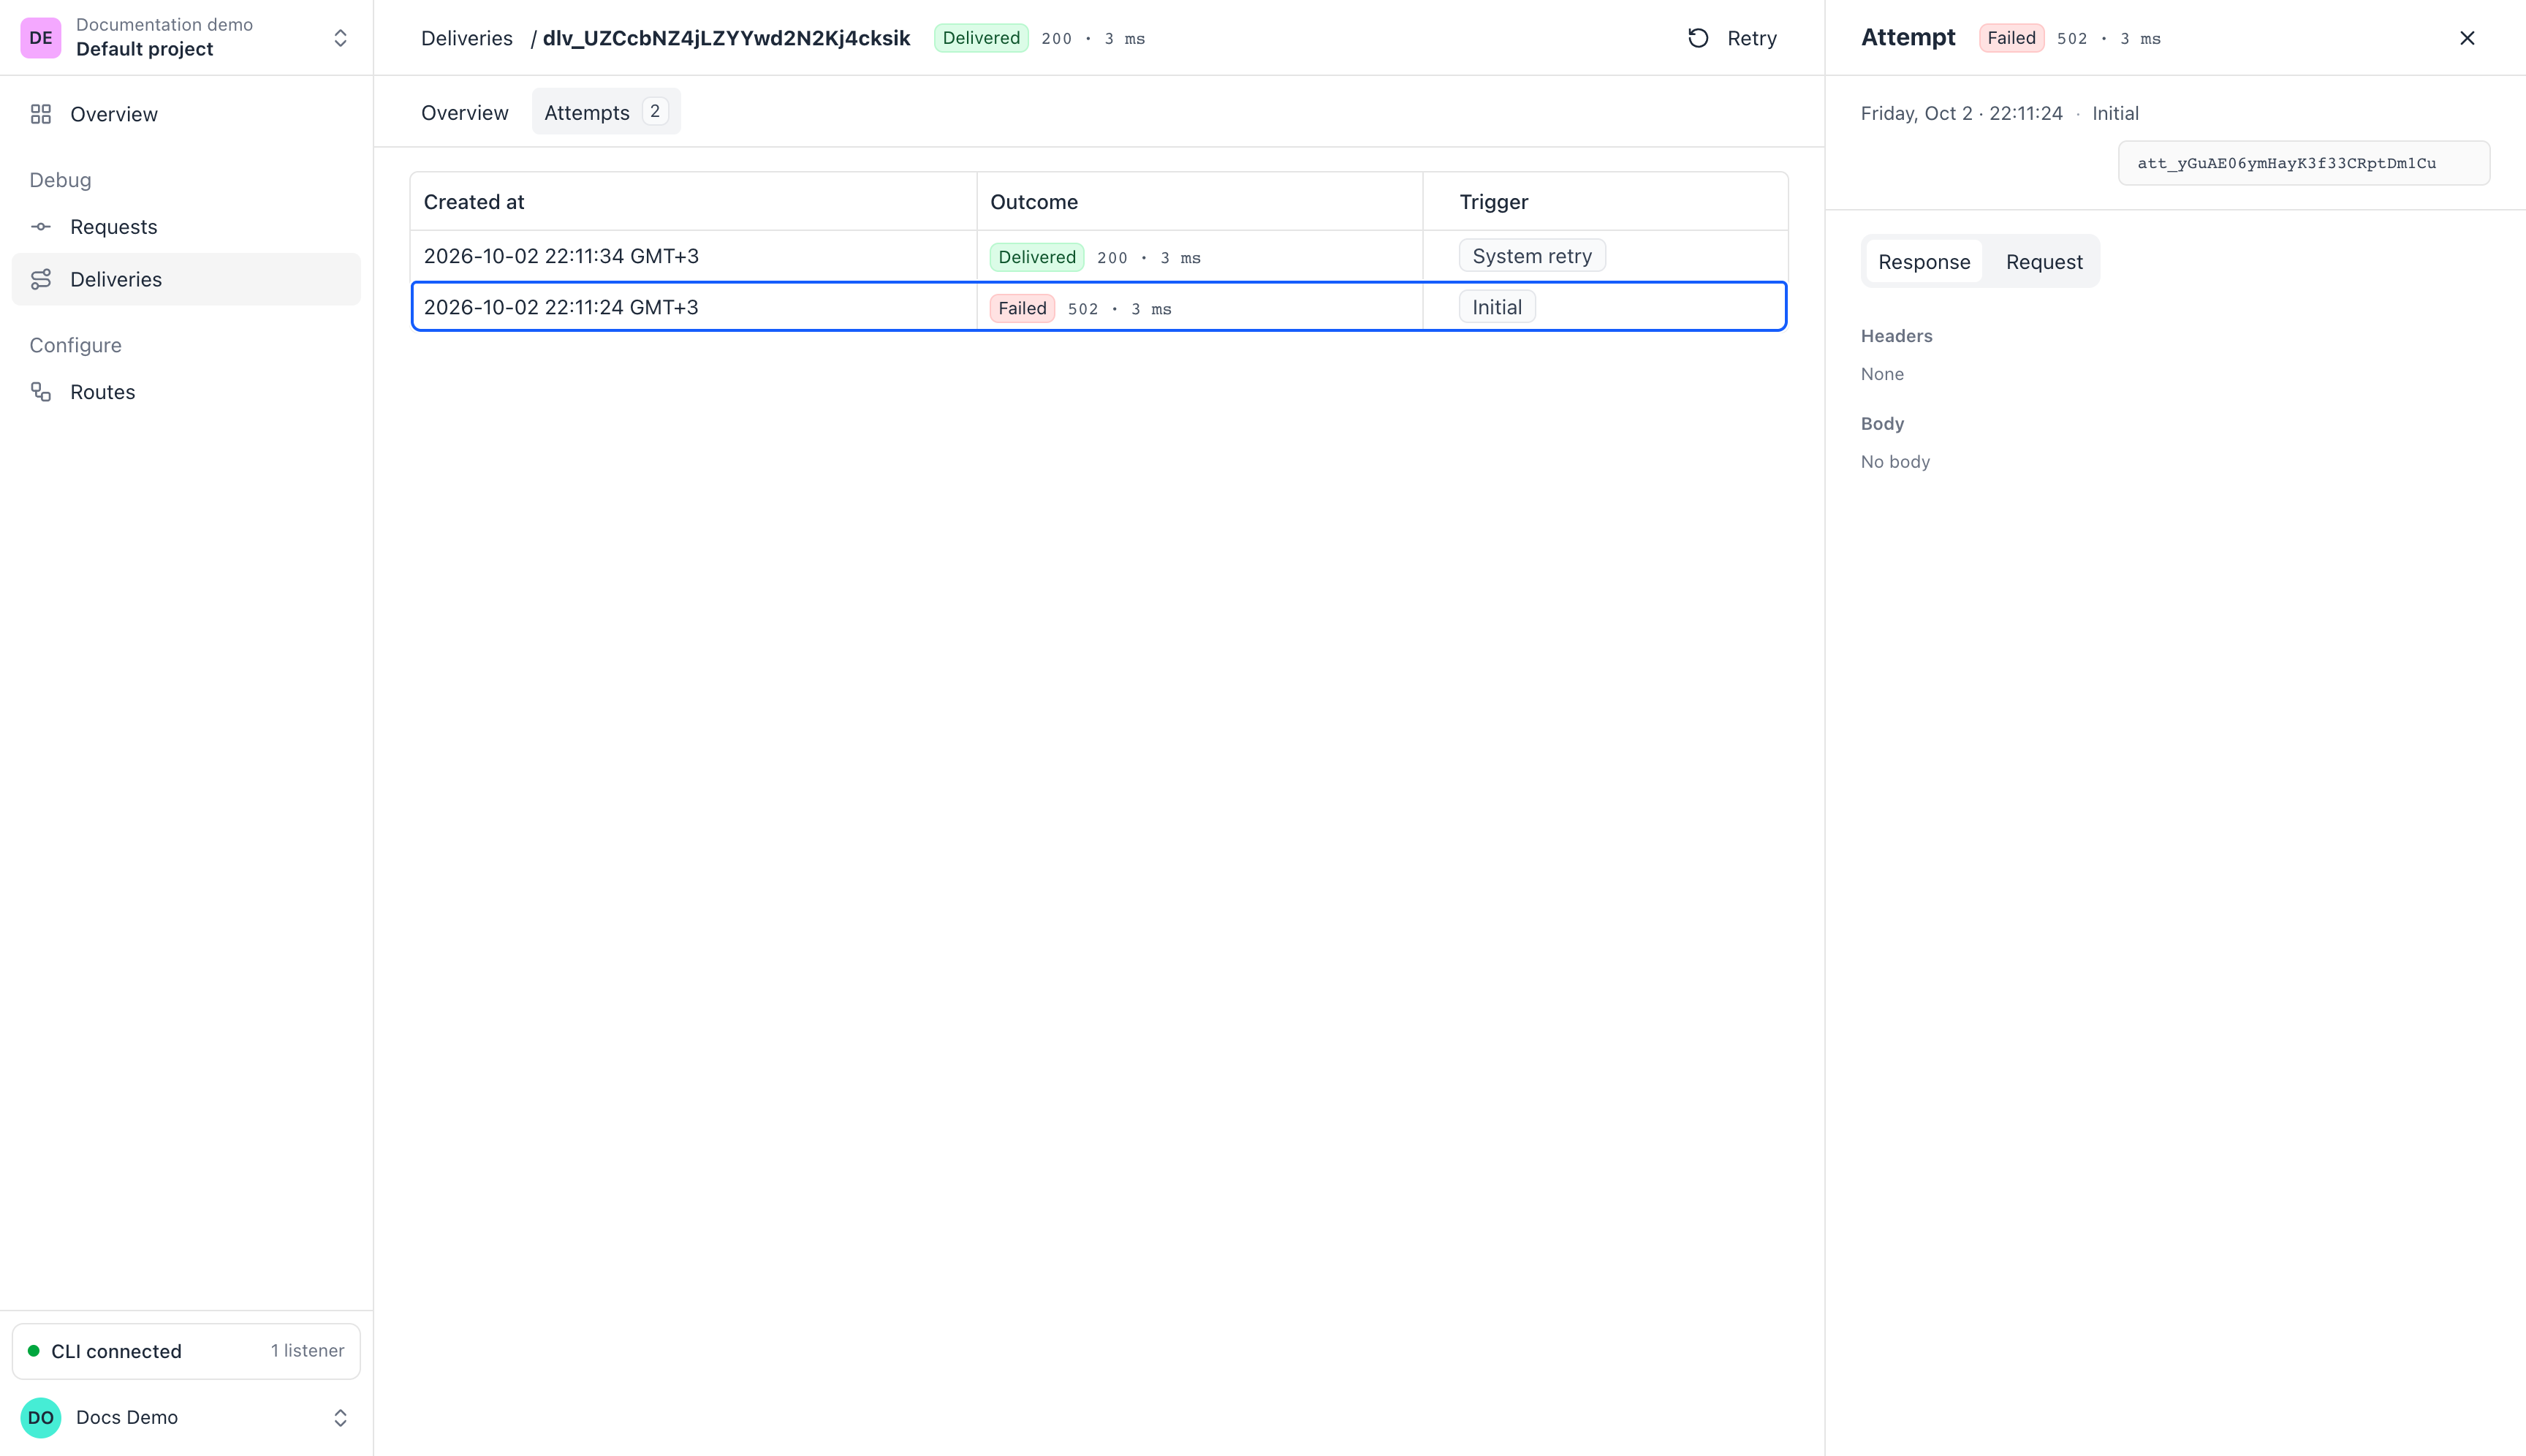This screenshot has width=2526, height=1456.
Task: Click the Initial trigger badge in table
Action: pyautogui.click(x=1497, y=307)
